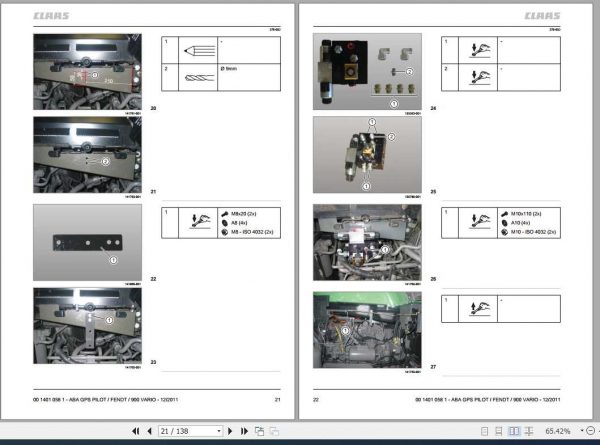Click the install symbol beside figure 26
600x445 pixels.
coord(478,223)
